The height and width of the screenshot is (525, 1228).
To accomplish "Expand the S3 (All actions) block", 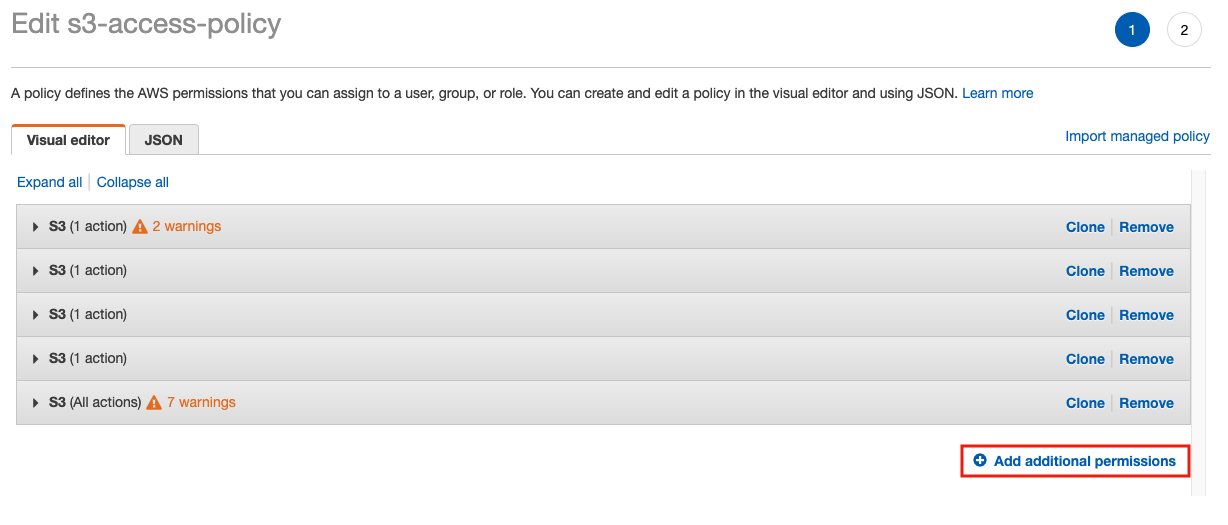I will click(x=36, y=403).
